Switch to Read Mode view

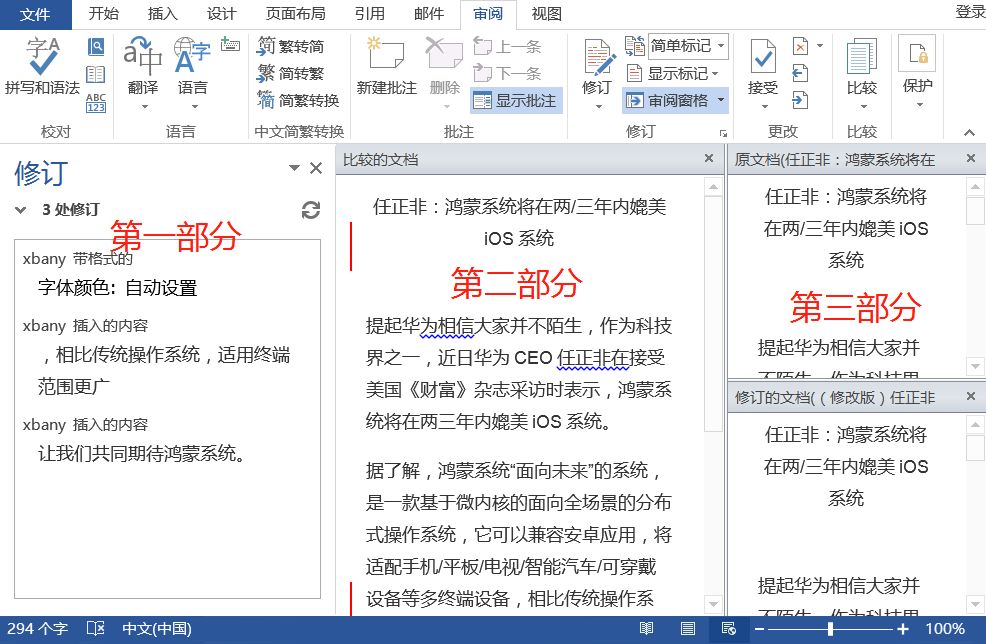click(x=646, y=628)
